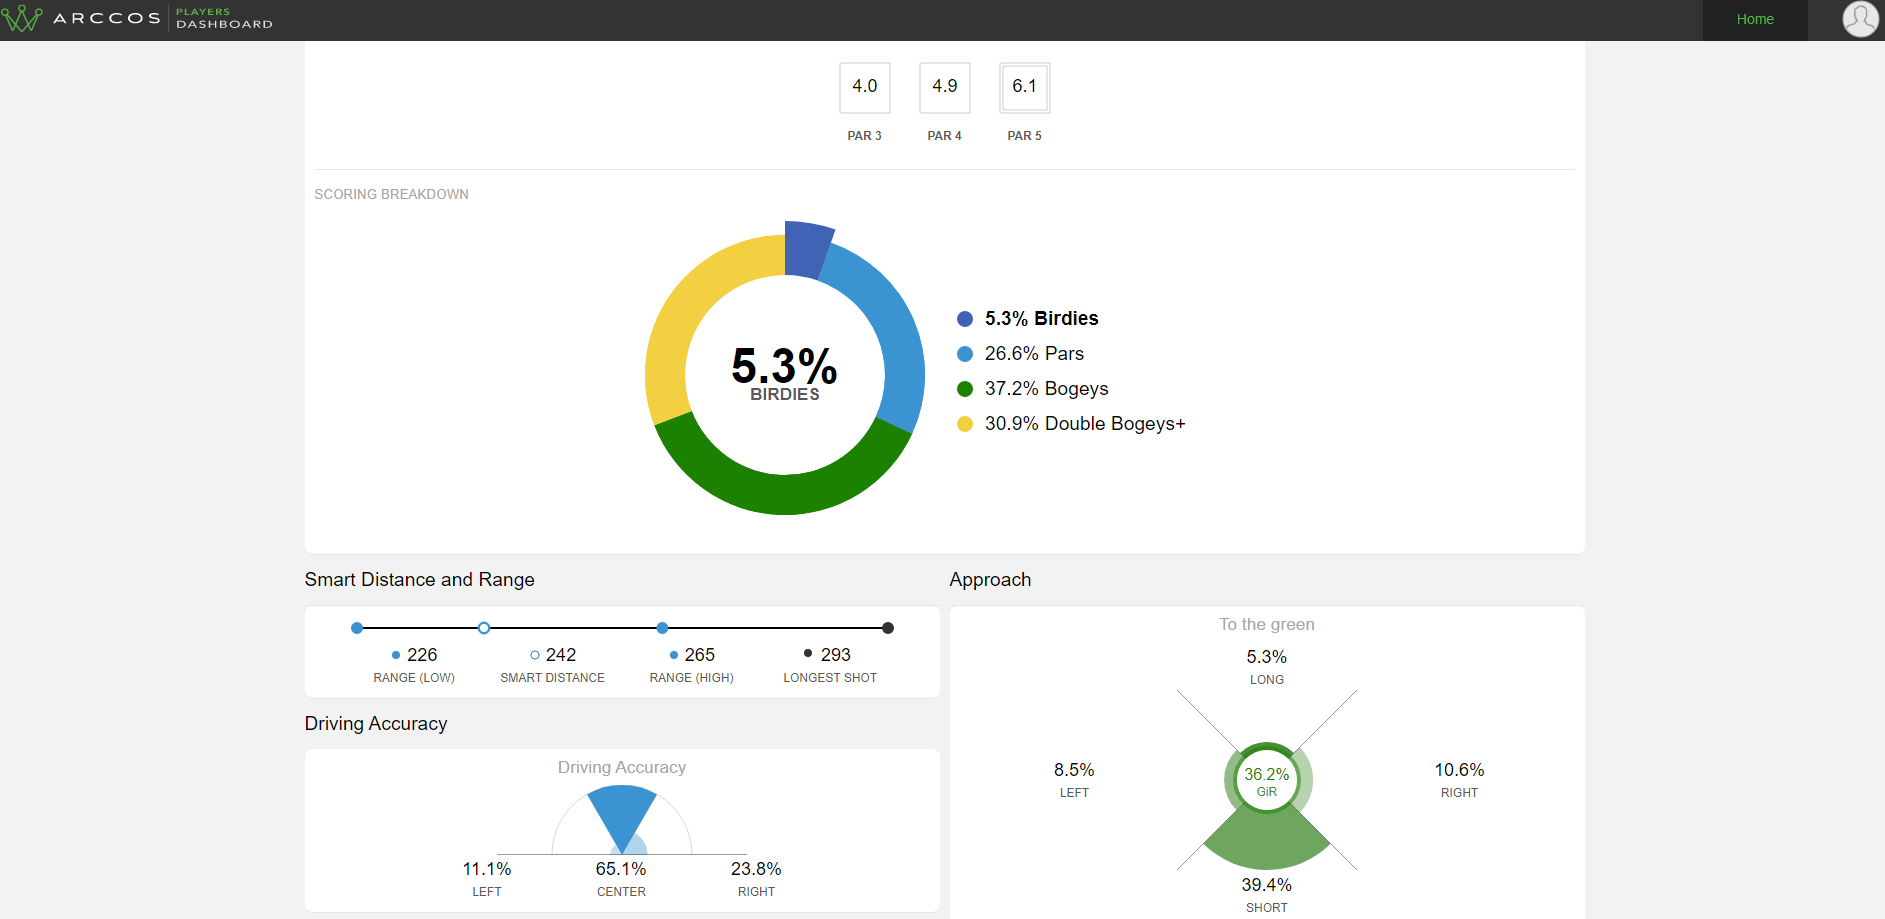Screen dimensions: 1885x919
Task: Click the 11.1% Left driving accuracy value
Action: [x=487, y=869]
